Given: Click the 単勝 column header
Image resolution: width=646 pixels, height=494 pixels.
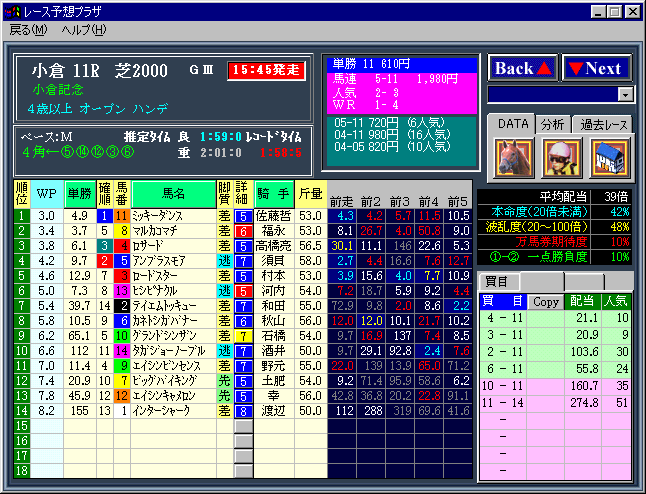Looking at the screenshot, I should click(80, 193).
